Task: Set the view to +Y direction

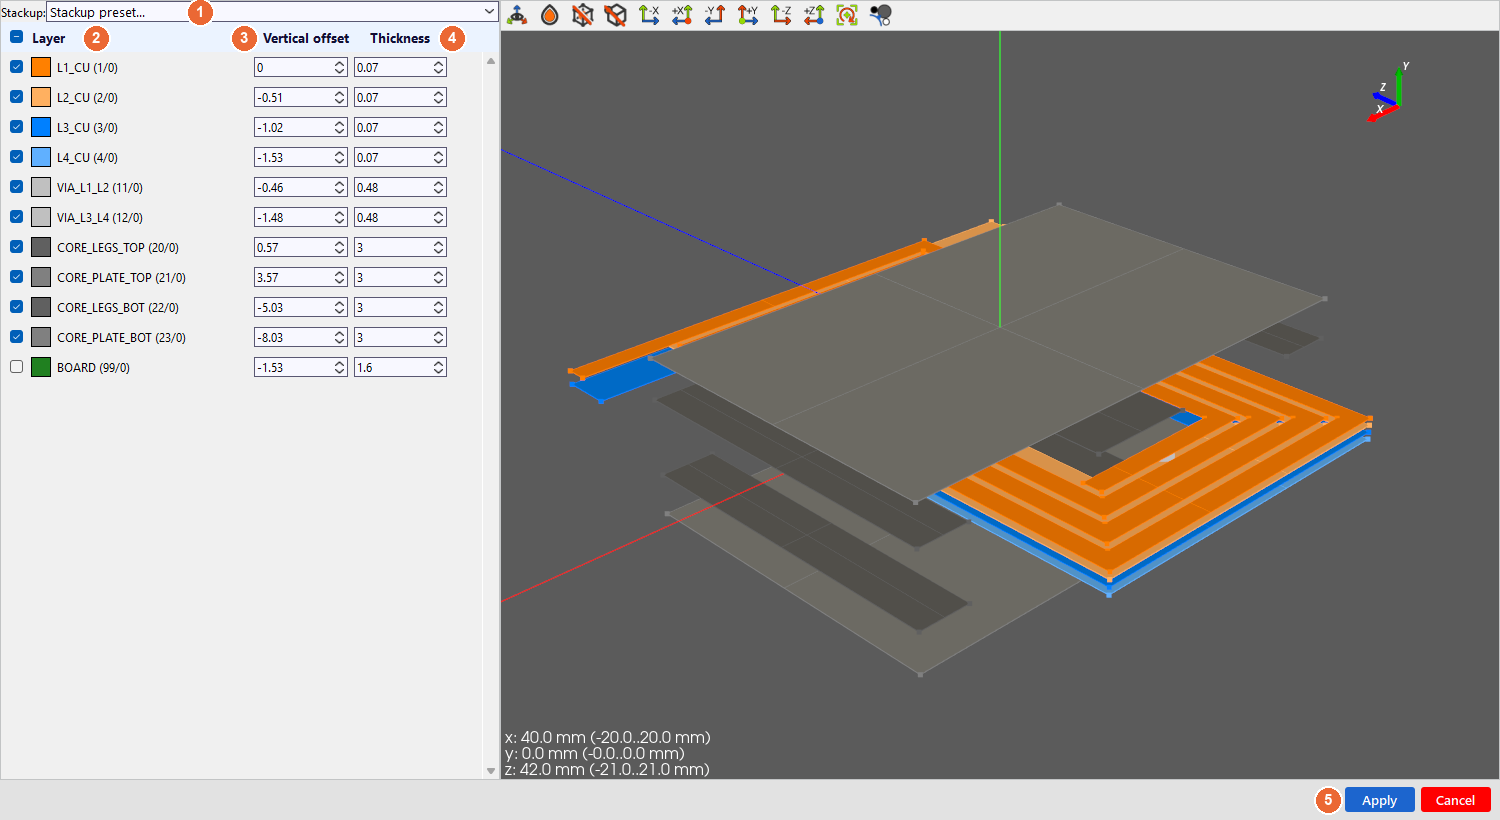Action: pos(748,15)
